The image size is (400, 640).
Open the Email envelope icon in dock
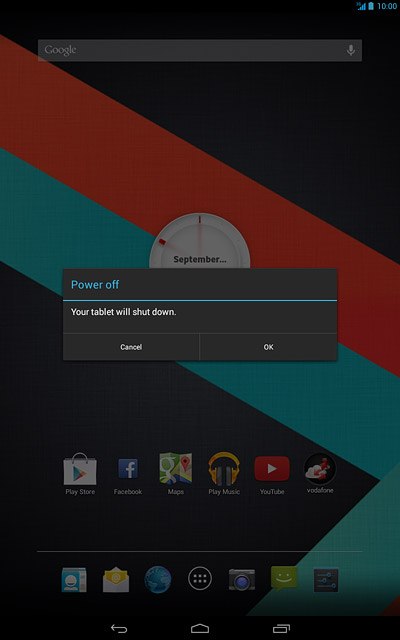click(116, 580)
